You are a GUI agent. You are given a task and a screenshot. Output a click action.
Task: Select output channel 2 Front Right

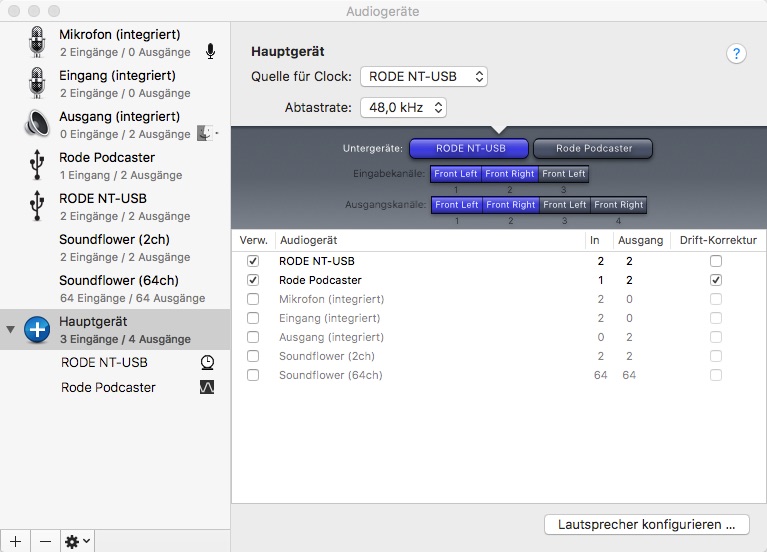click(x=511, y=205)
